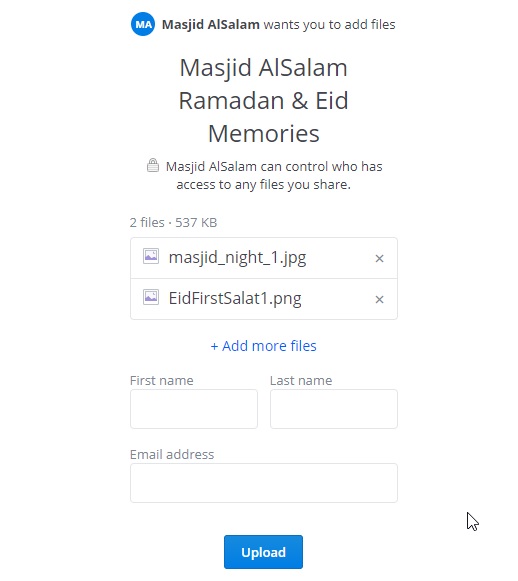Image resolution: width=518 pixels, height=581 pixels.
Task: Focus the First name input field
Action: 194,409
